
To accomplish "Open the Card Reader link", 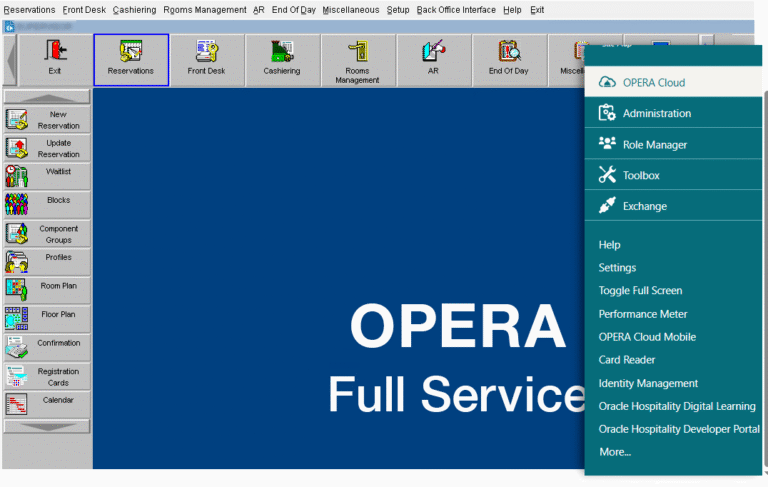I will (x=626, y=360).
